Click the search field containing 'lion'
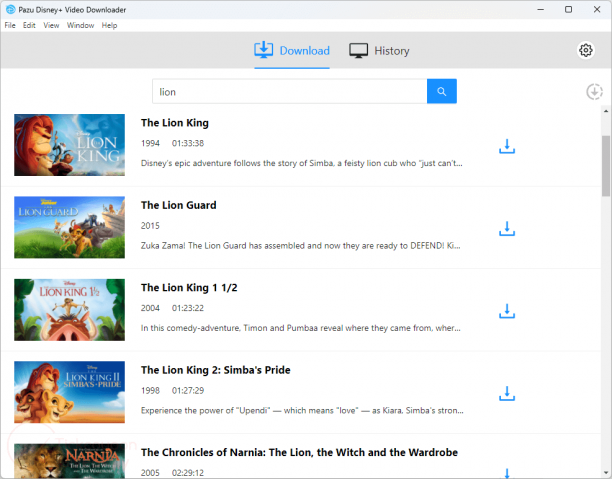This screenshot has height=479, width=612. pyautogui.click(x=289, y=92)
